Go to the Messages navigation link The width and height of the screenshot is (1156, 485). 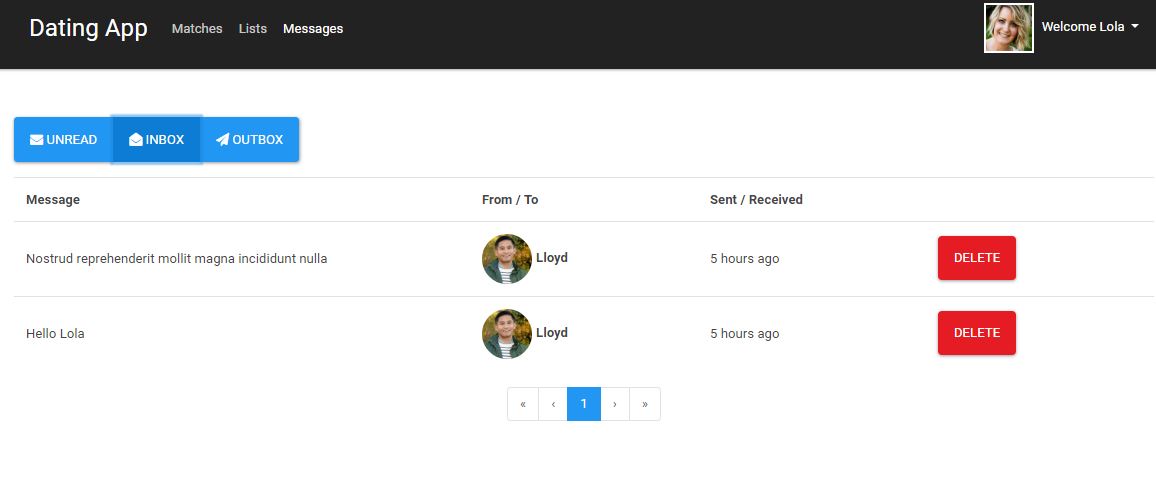313,29
